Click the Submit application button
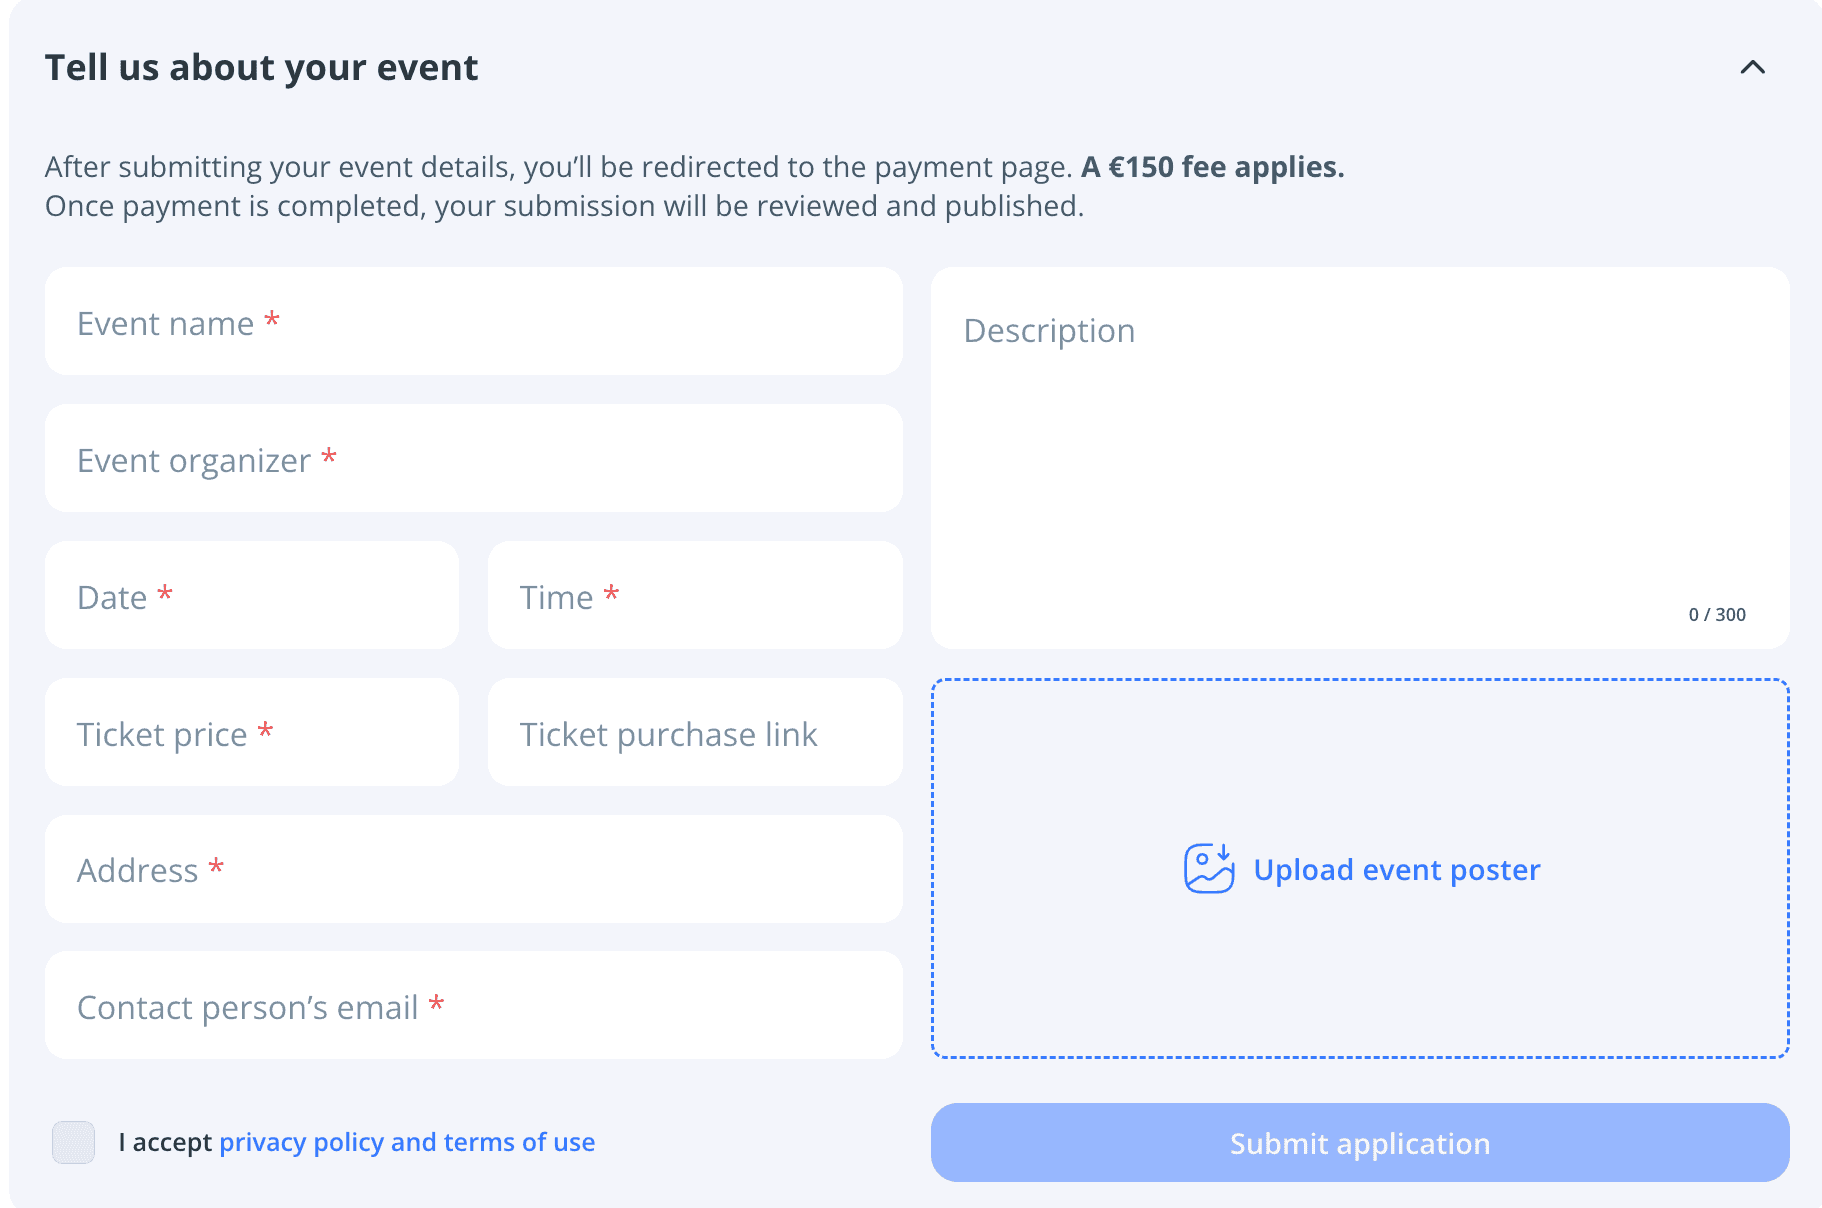This screenshot has height=1208, width=1822. click(1360, 1143)
